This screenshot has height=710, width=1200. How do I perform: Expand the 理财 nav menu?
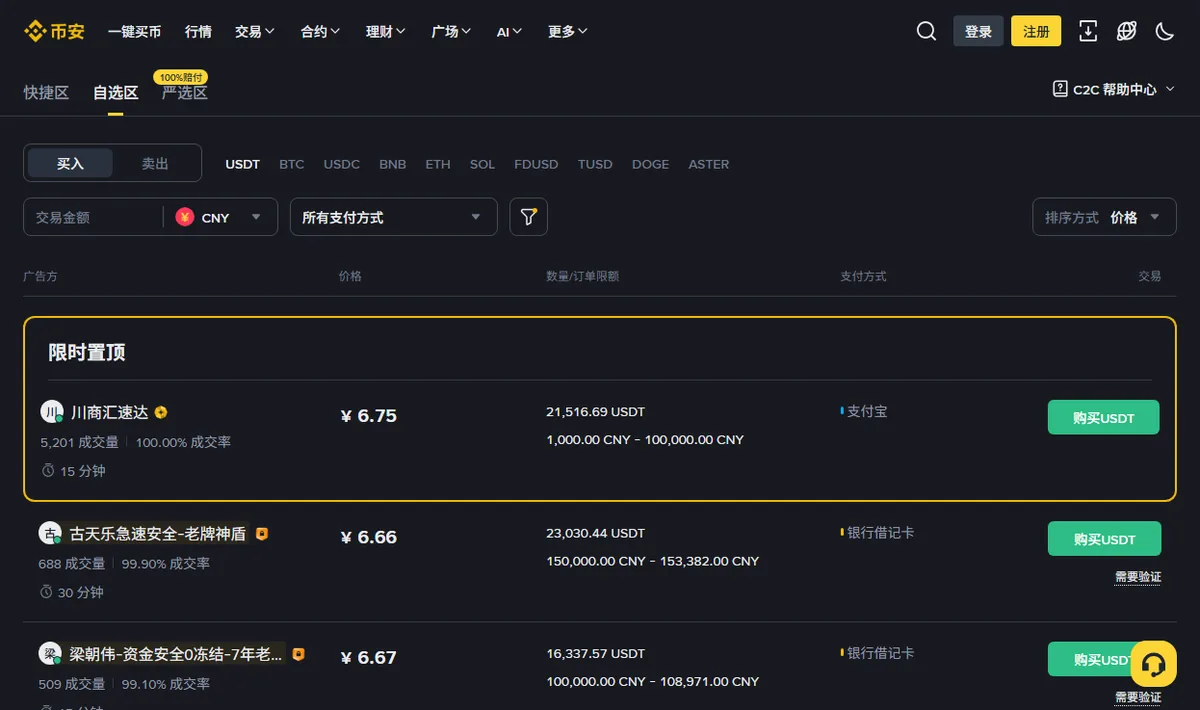[386, 32]
